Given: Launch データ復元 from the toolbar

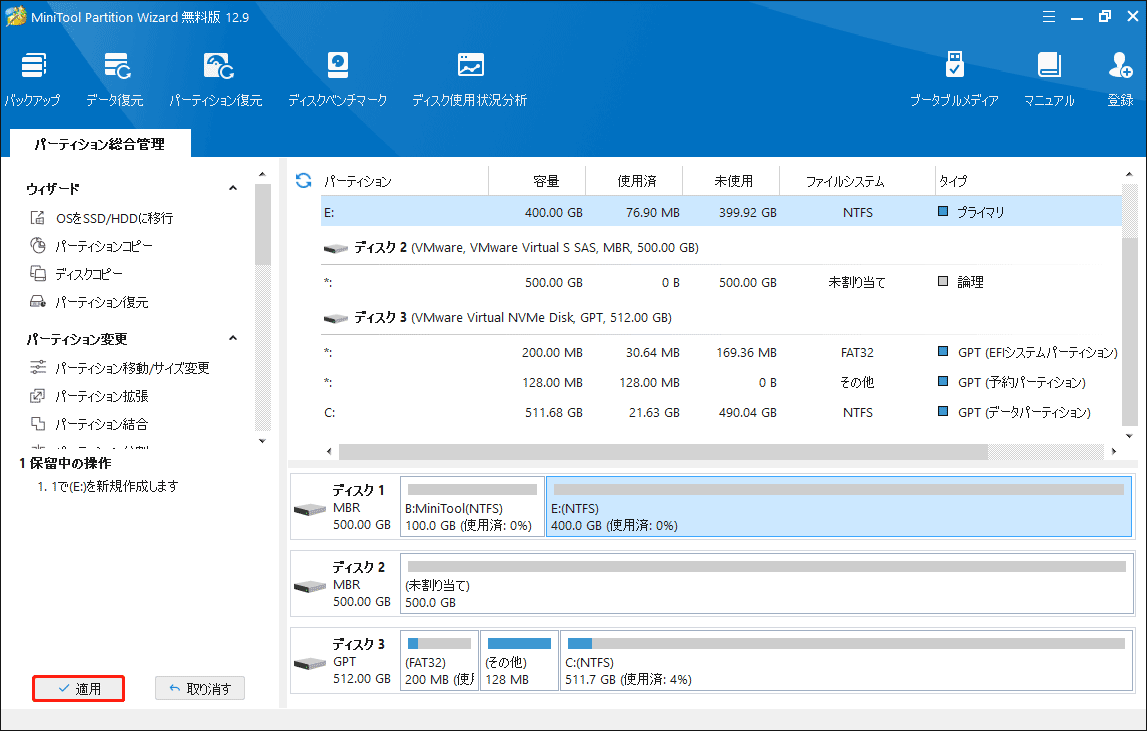Looking at the screenshot, I should tap(116, 66).
